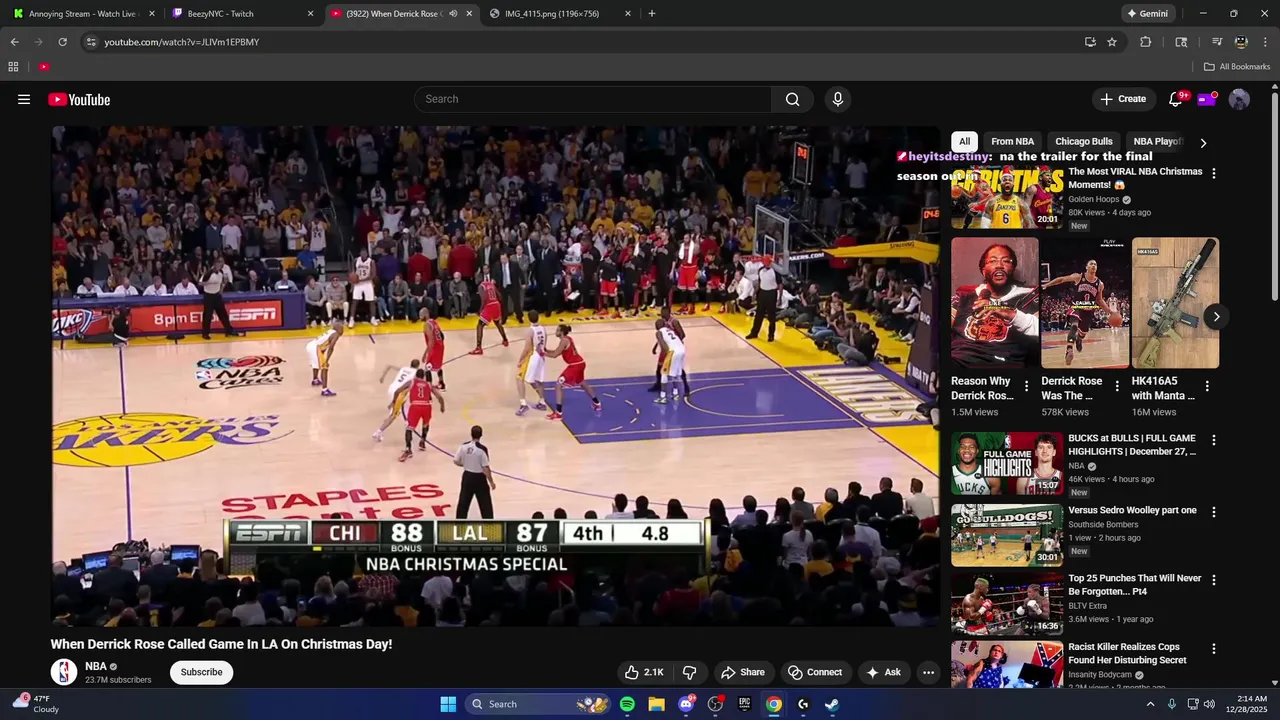Open Chrome media controls icon
Image resolution: width=1280 pixels, height=720 pixels.
pyautogui.click(x=1217, y=42)
